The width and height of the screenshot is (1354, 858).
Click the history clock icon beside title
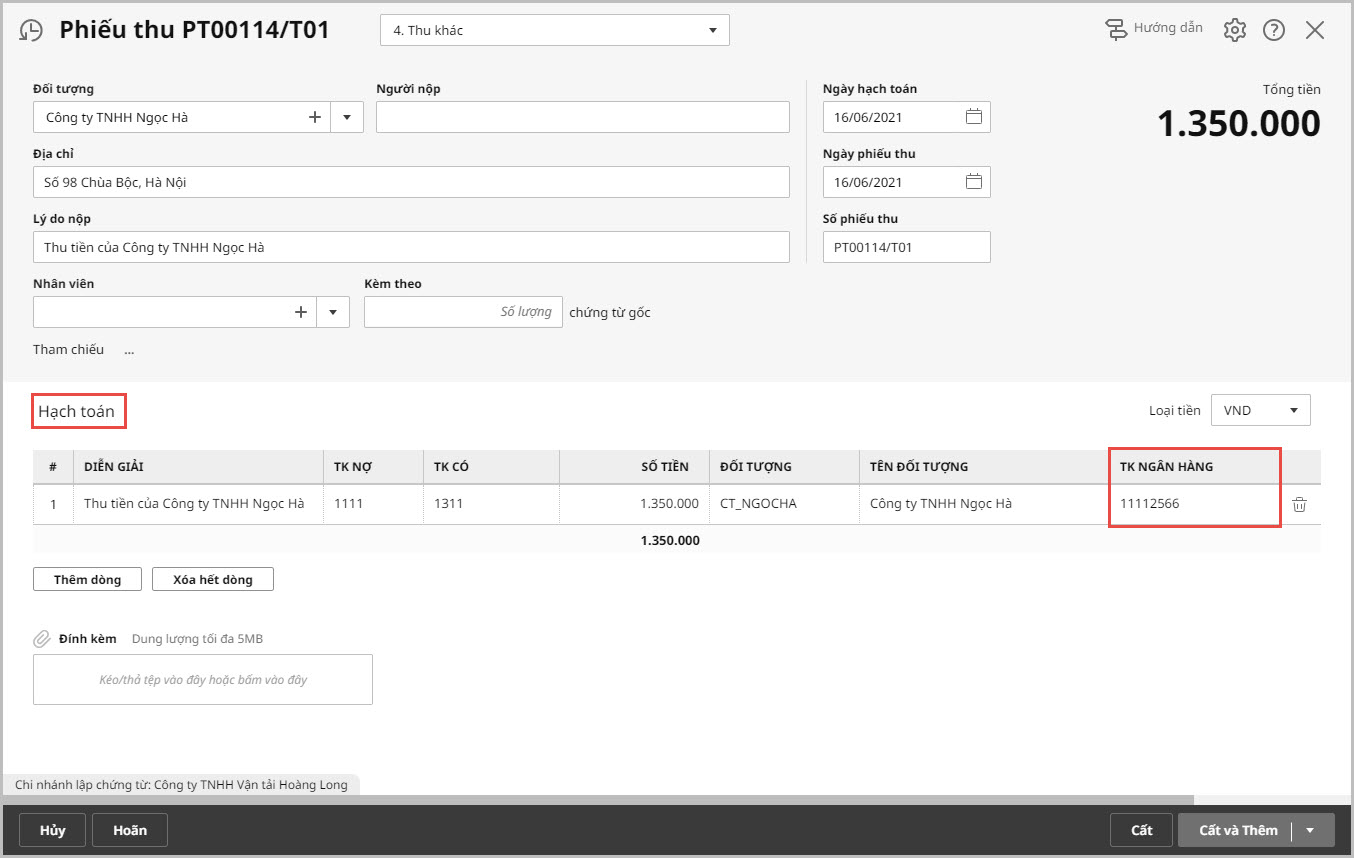[x=31, y=31]
